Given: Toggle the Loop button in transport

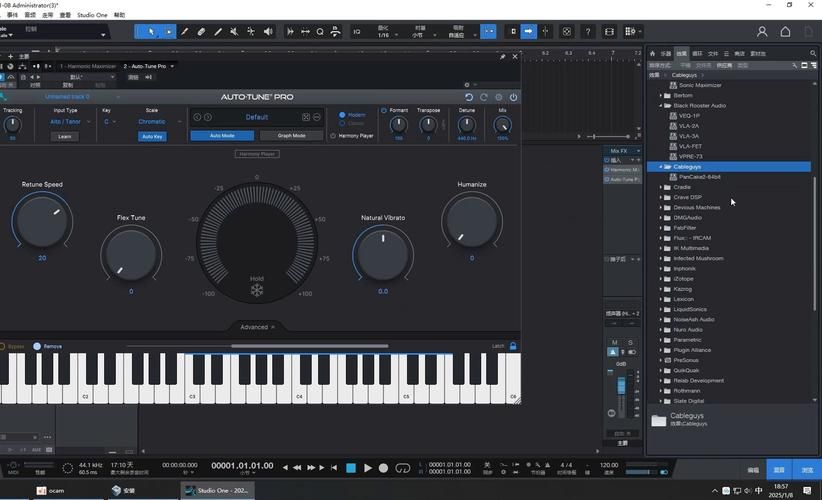Looking at the screenshot, I should tap(403, 468).
